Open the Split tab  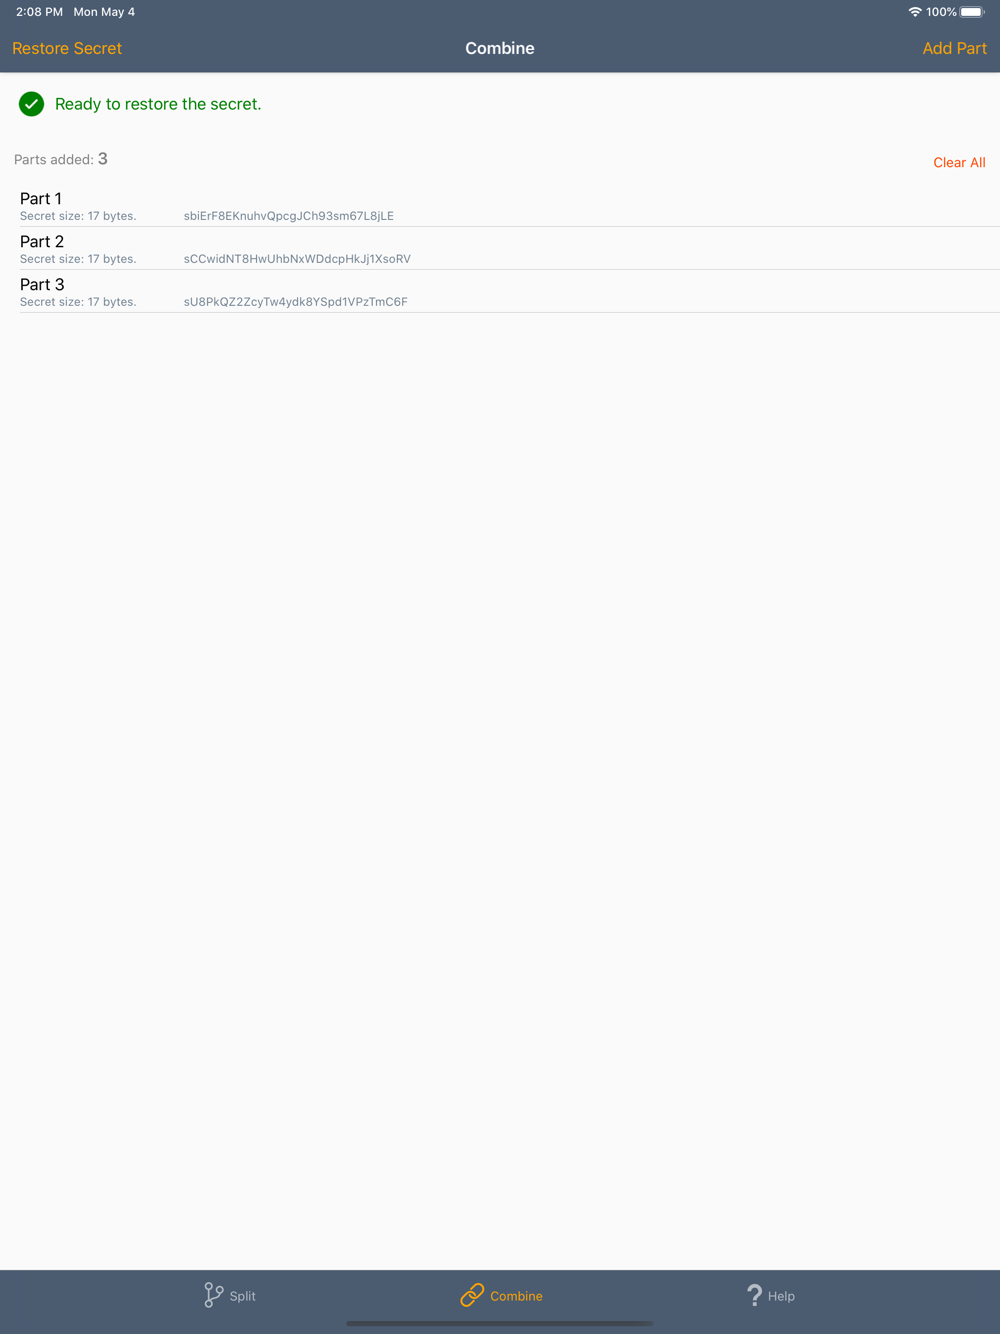point(230,1295)
